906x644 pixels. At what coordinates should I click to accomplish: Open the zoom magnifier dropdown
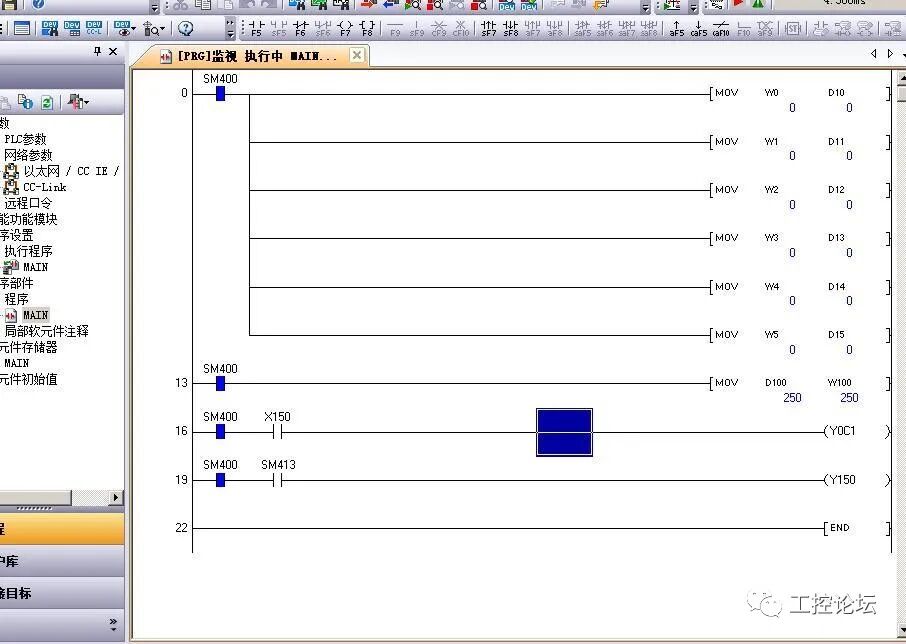coord(154,28)
